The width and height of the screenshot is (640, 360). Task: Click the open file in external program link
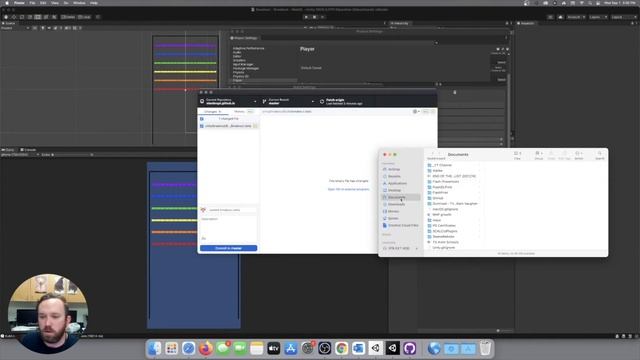tap(349, 189)
